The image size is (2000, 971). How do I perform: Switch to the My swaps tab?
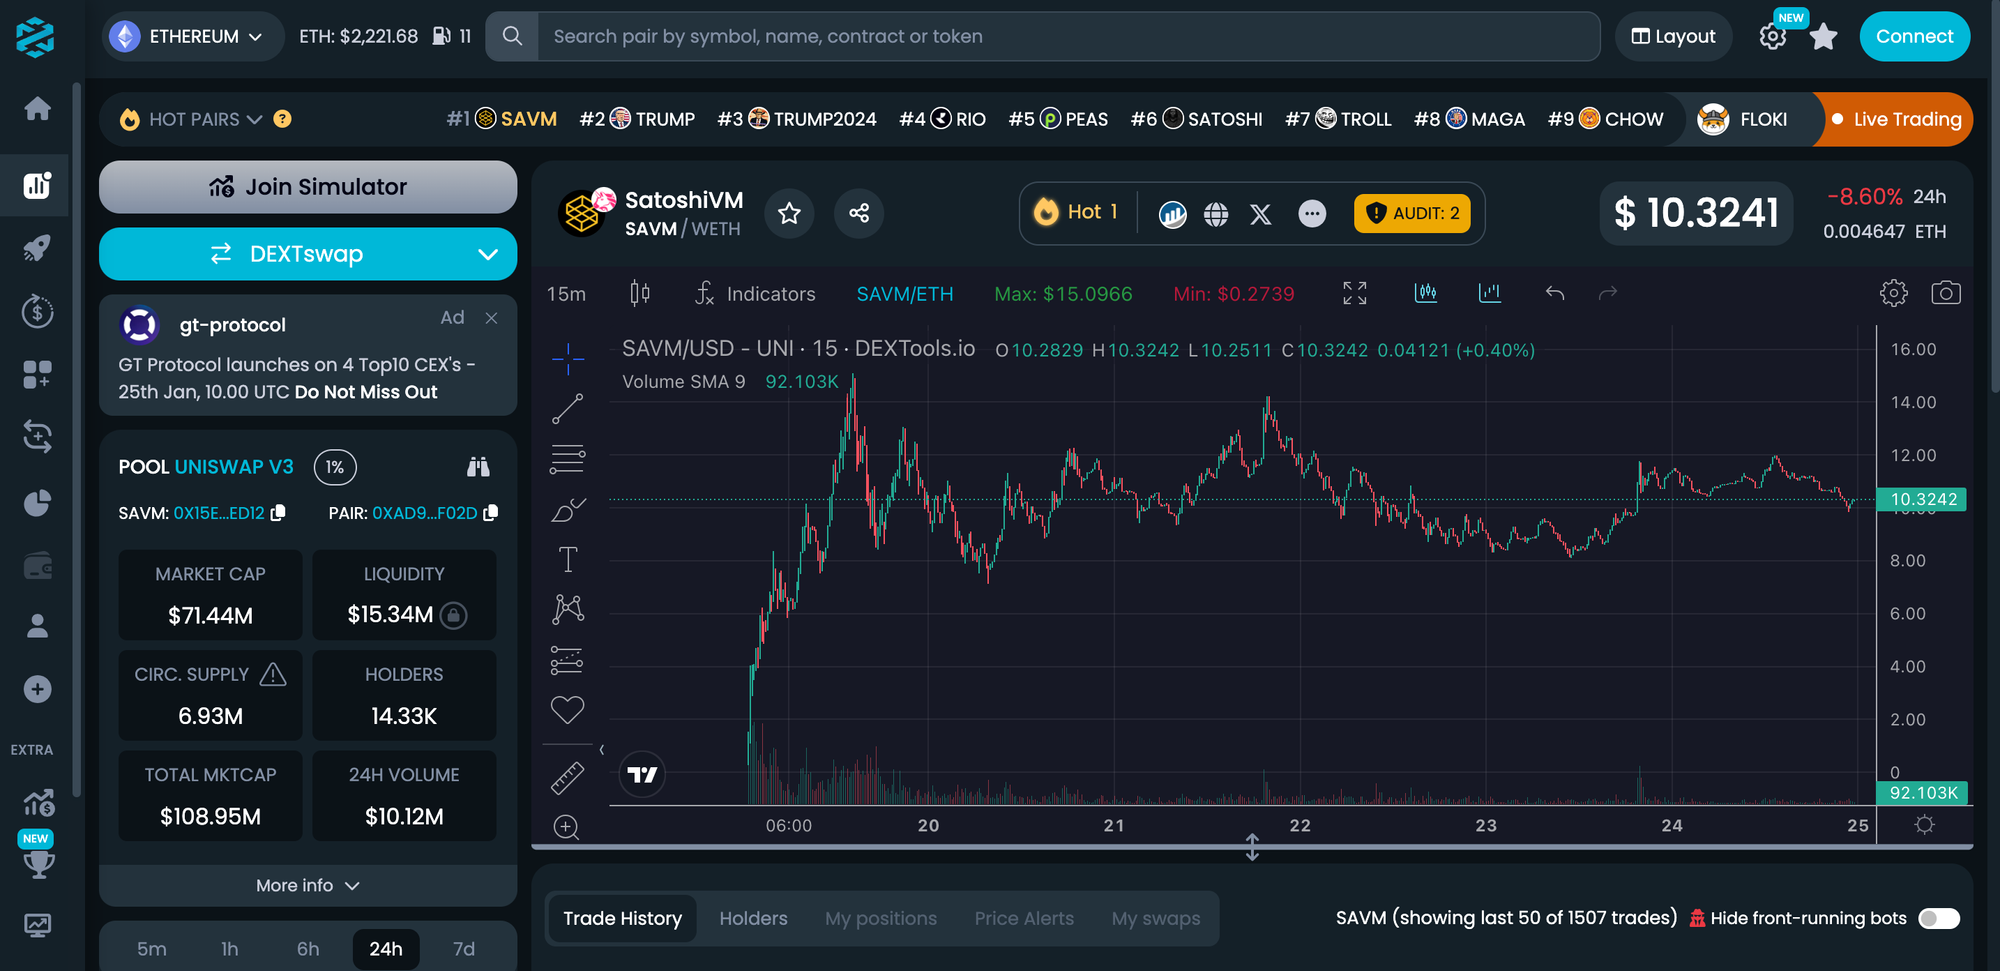1156,919
